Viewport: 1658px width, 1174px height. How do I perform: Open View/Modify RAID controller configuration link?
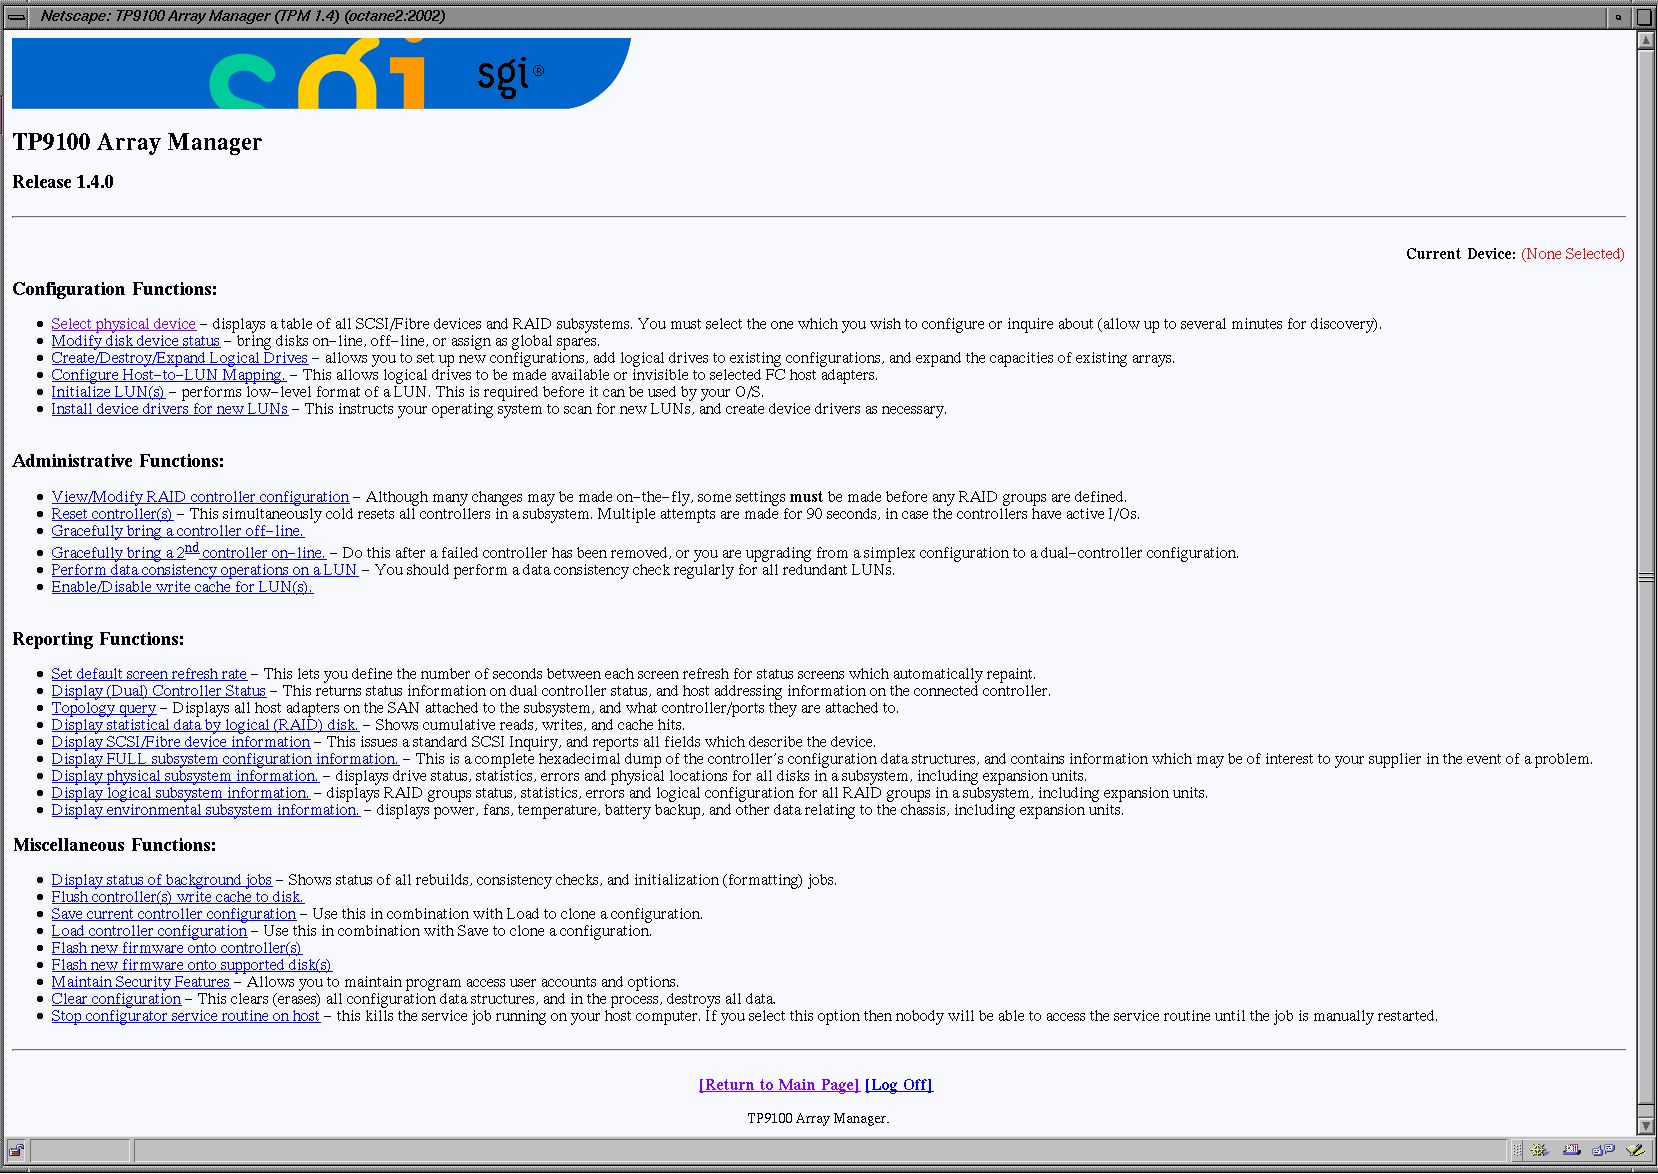(200, 497)
